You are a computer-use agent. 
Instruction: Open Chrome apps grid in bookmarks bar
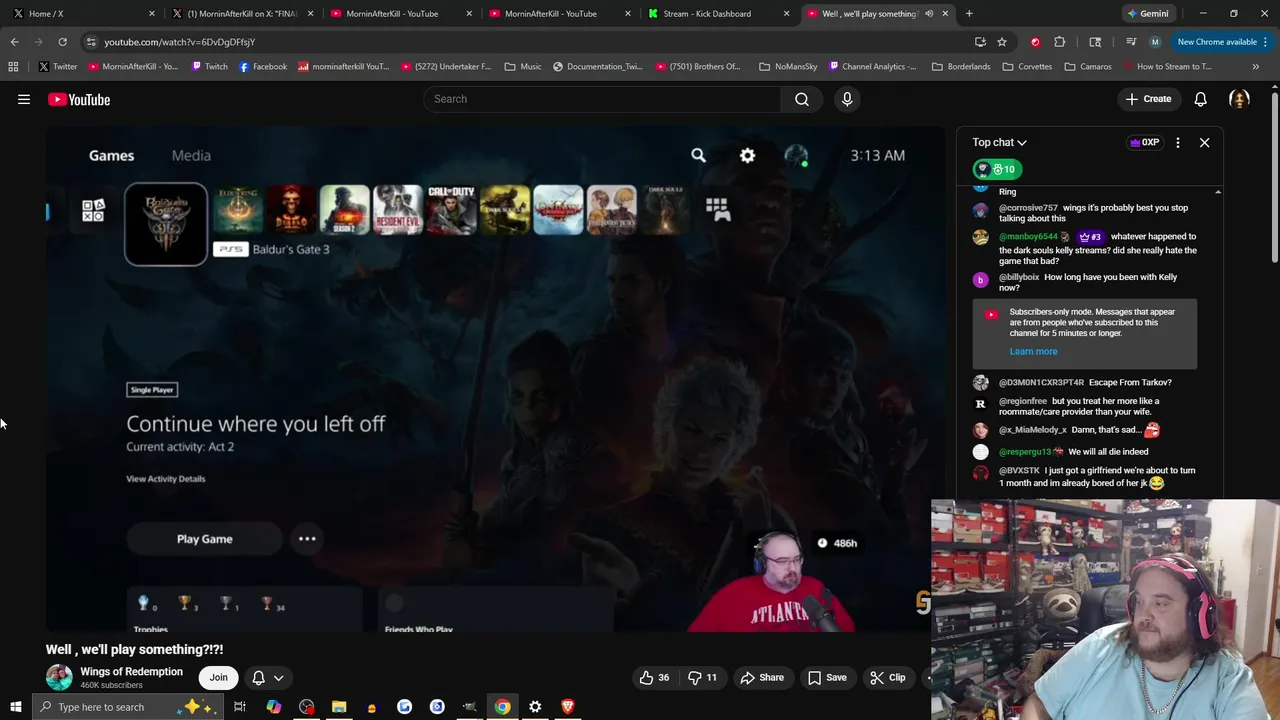[13, 66]
